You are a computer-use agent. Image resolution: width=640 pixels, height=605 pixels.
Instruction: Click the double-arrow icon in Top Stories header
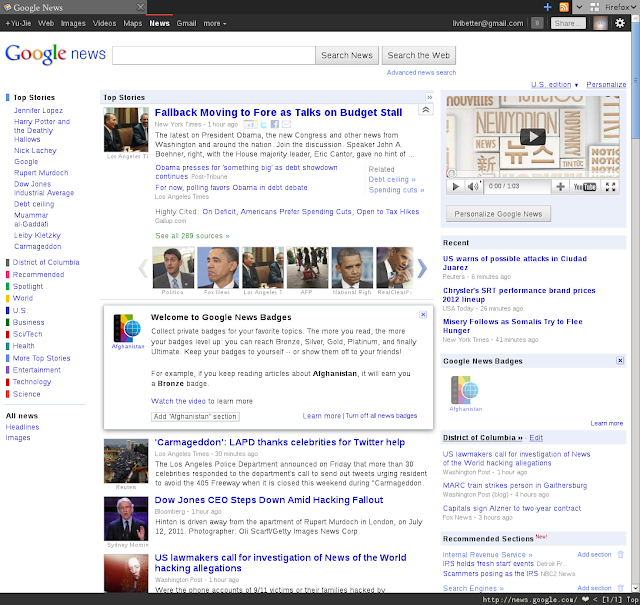(429, 97)
